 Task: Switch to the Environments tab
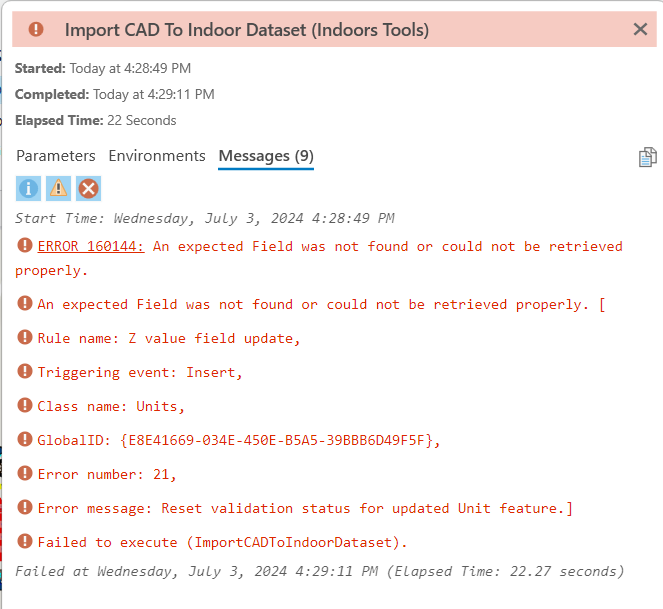[x=157, y=156]
